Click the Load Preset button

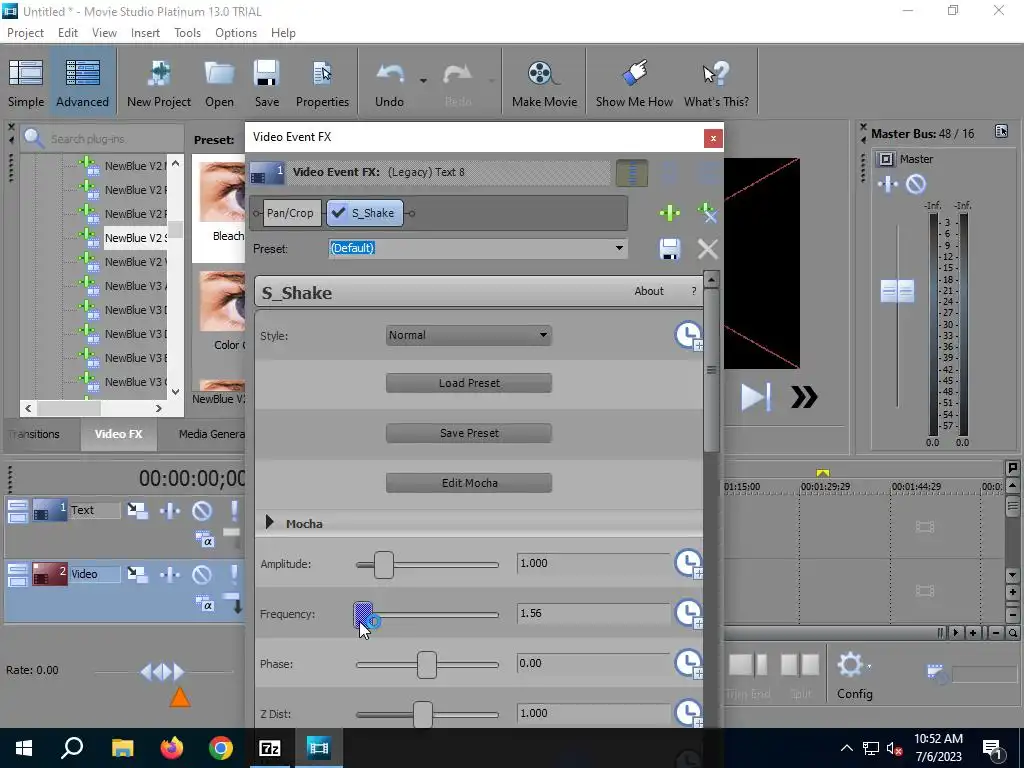point(469,383)
